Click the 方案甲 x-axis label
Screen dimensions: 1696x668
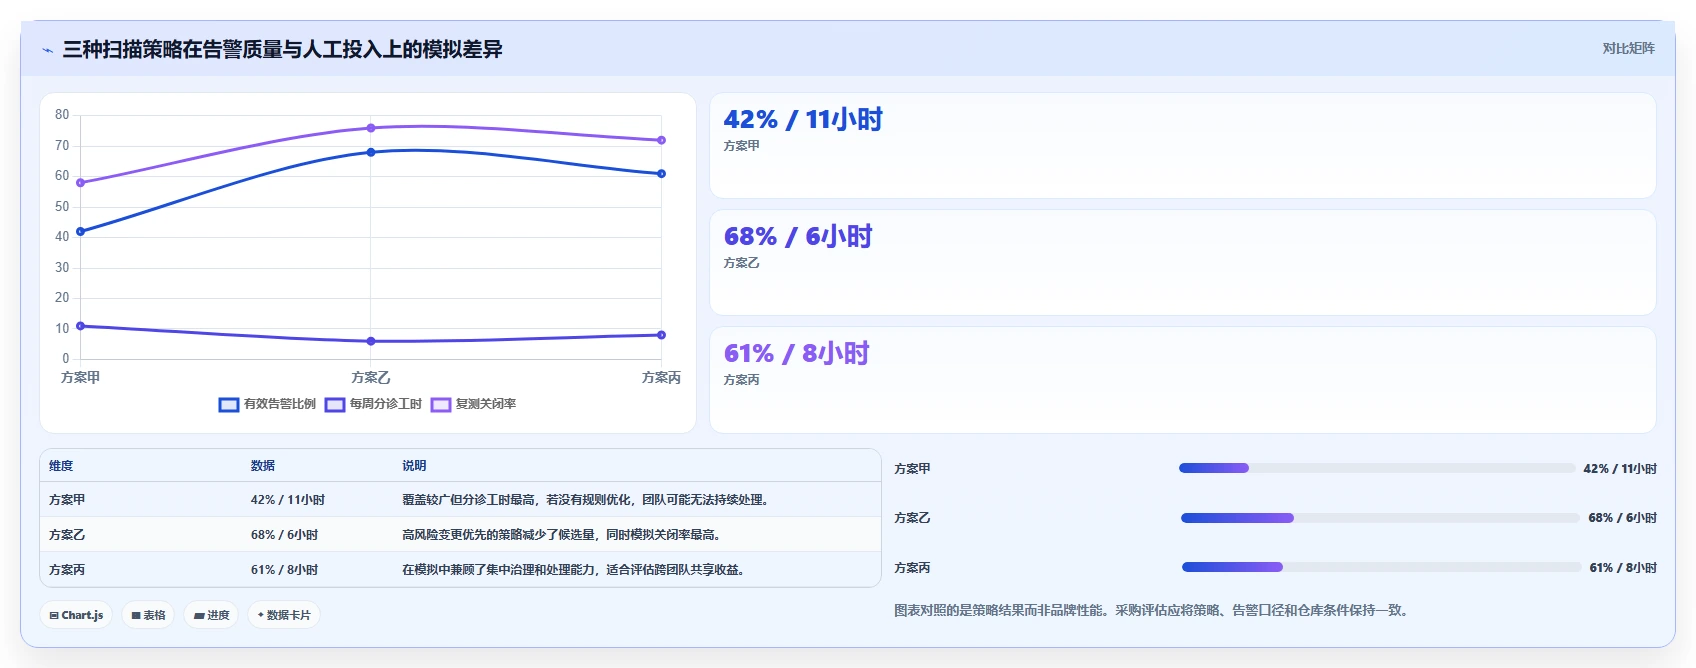pyautogui.click(x=81, y=378)
